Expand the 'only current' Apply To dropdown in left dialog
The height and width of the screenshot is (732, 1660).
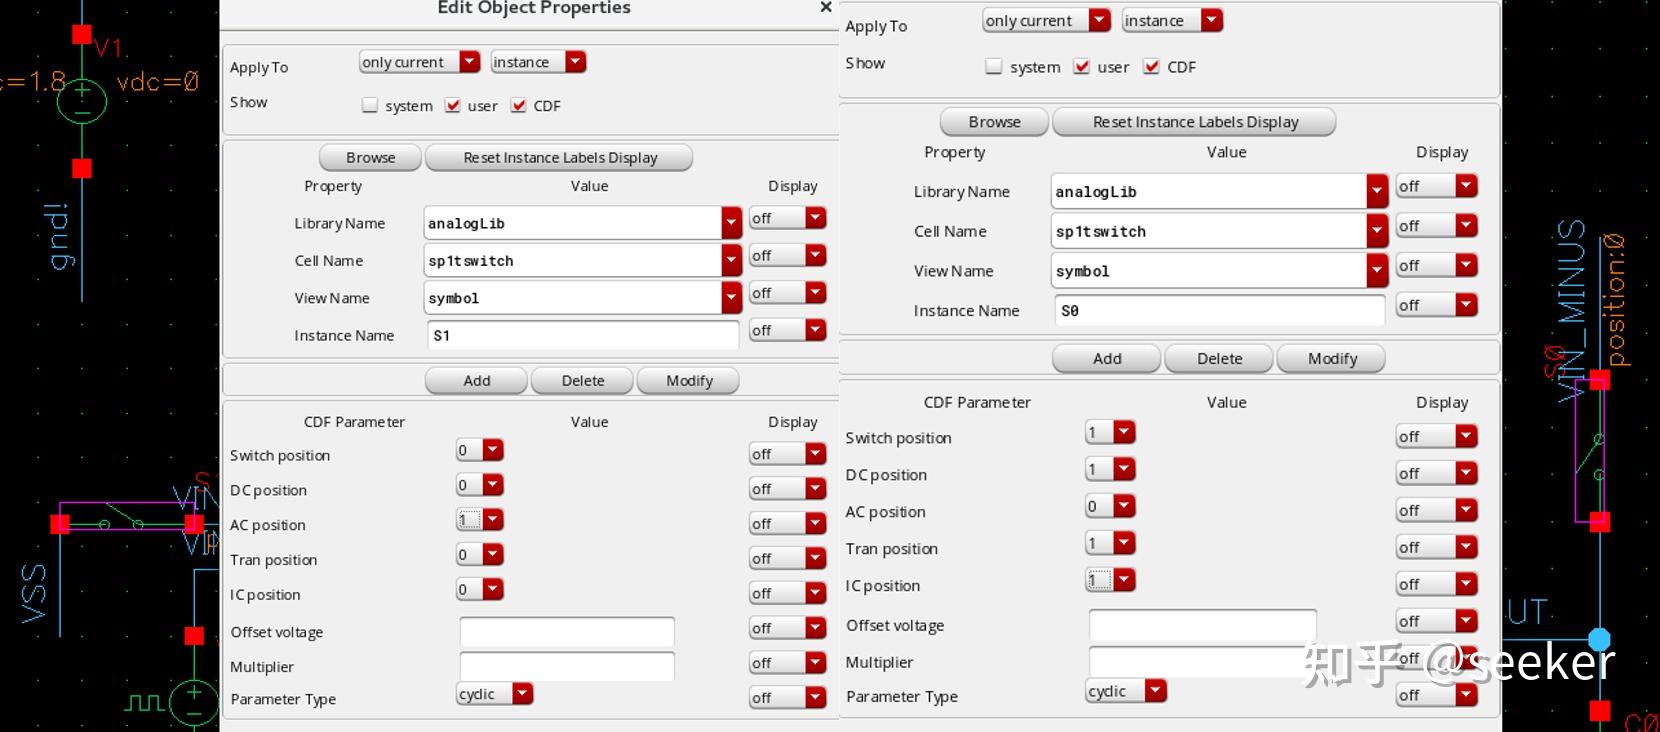419,62
